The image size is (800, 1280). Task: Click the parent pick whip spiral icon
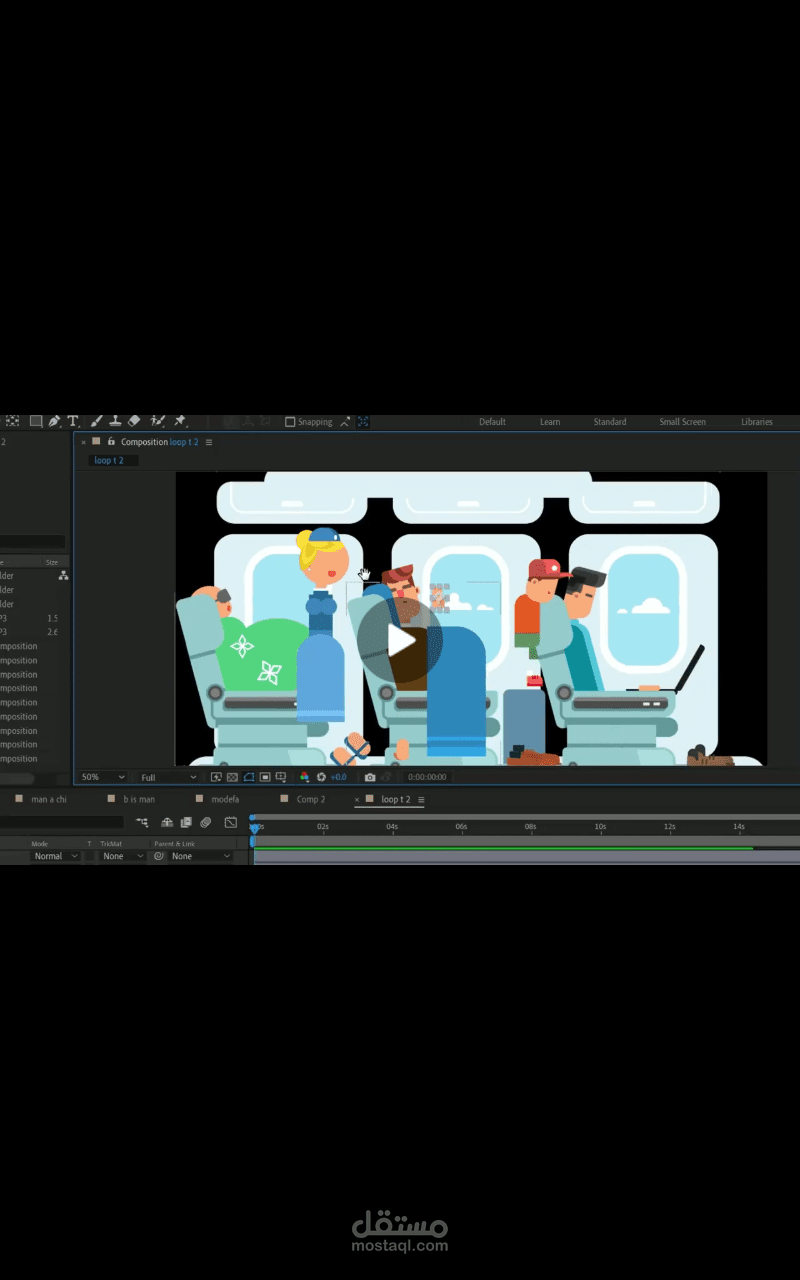[x=158, y=856]
